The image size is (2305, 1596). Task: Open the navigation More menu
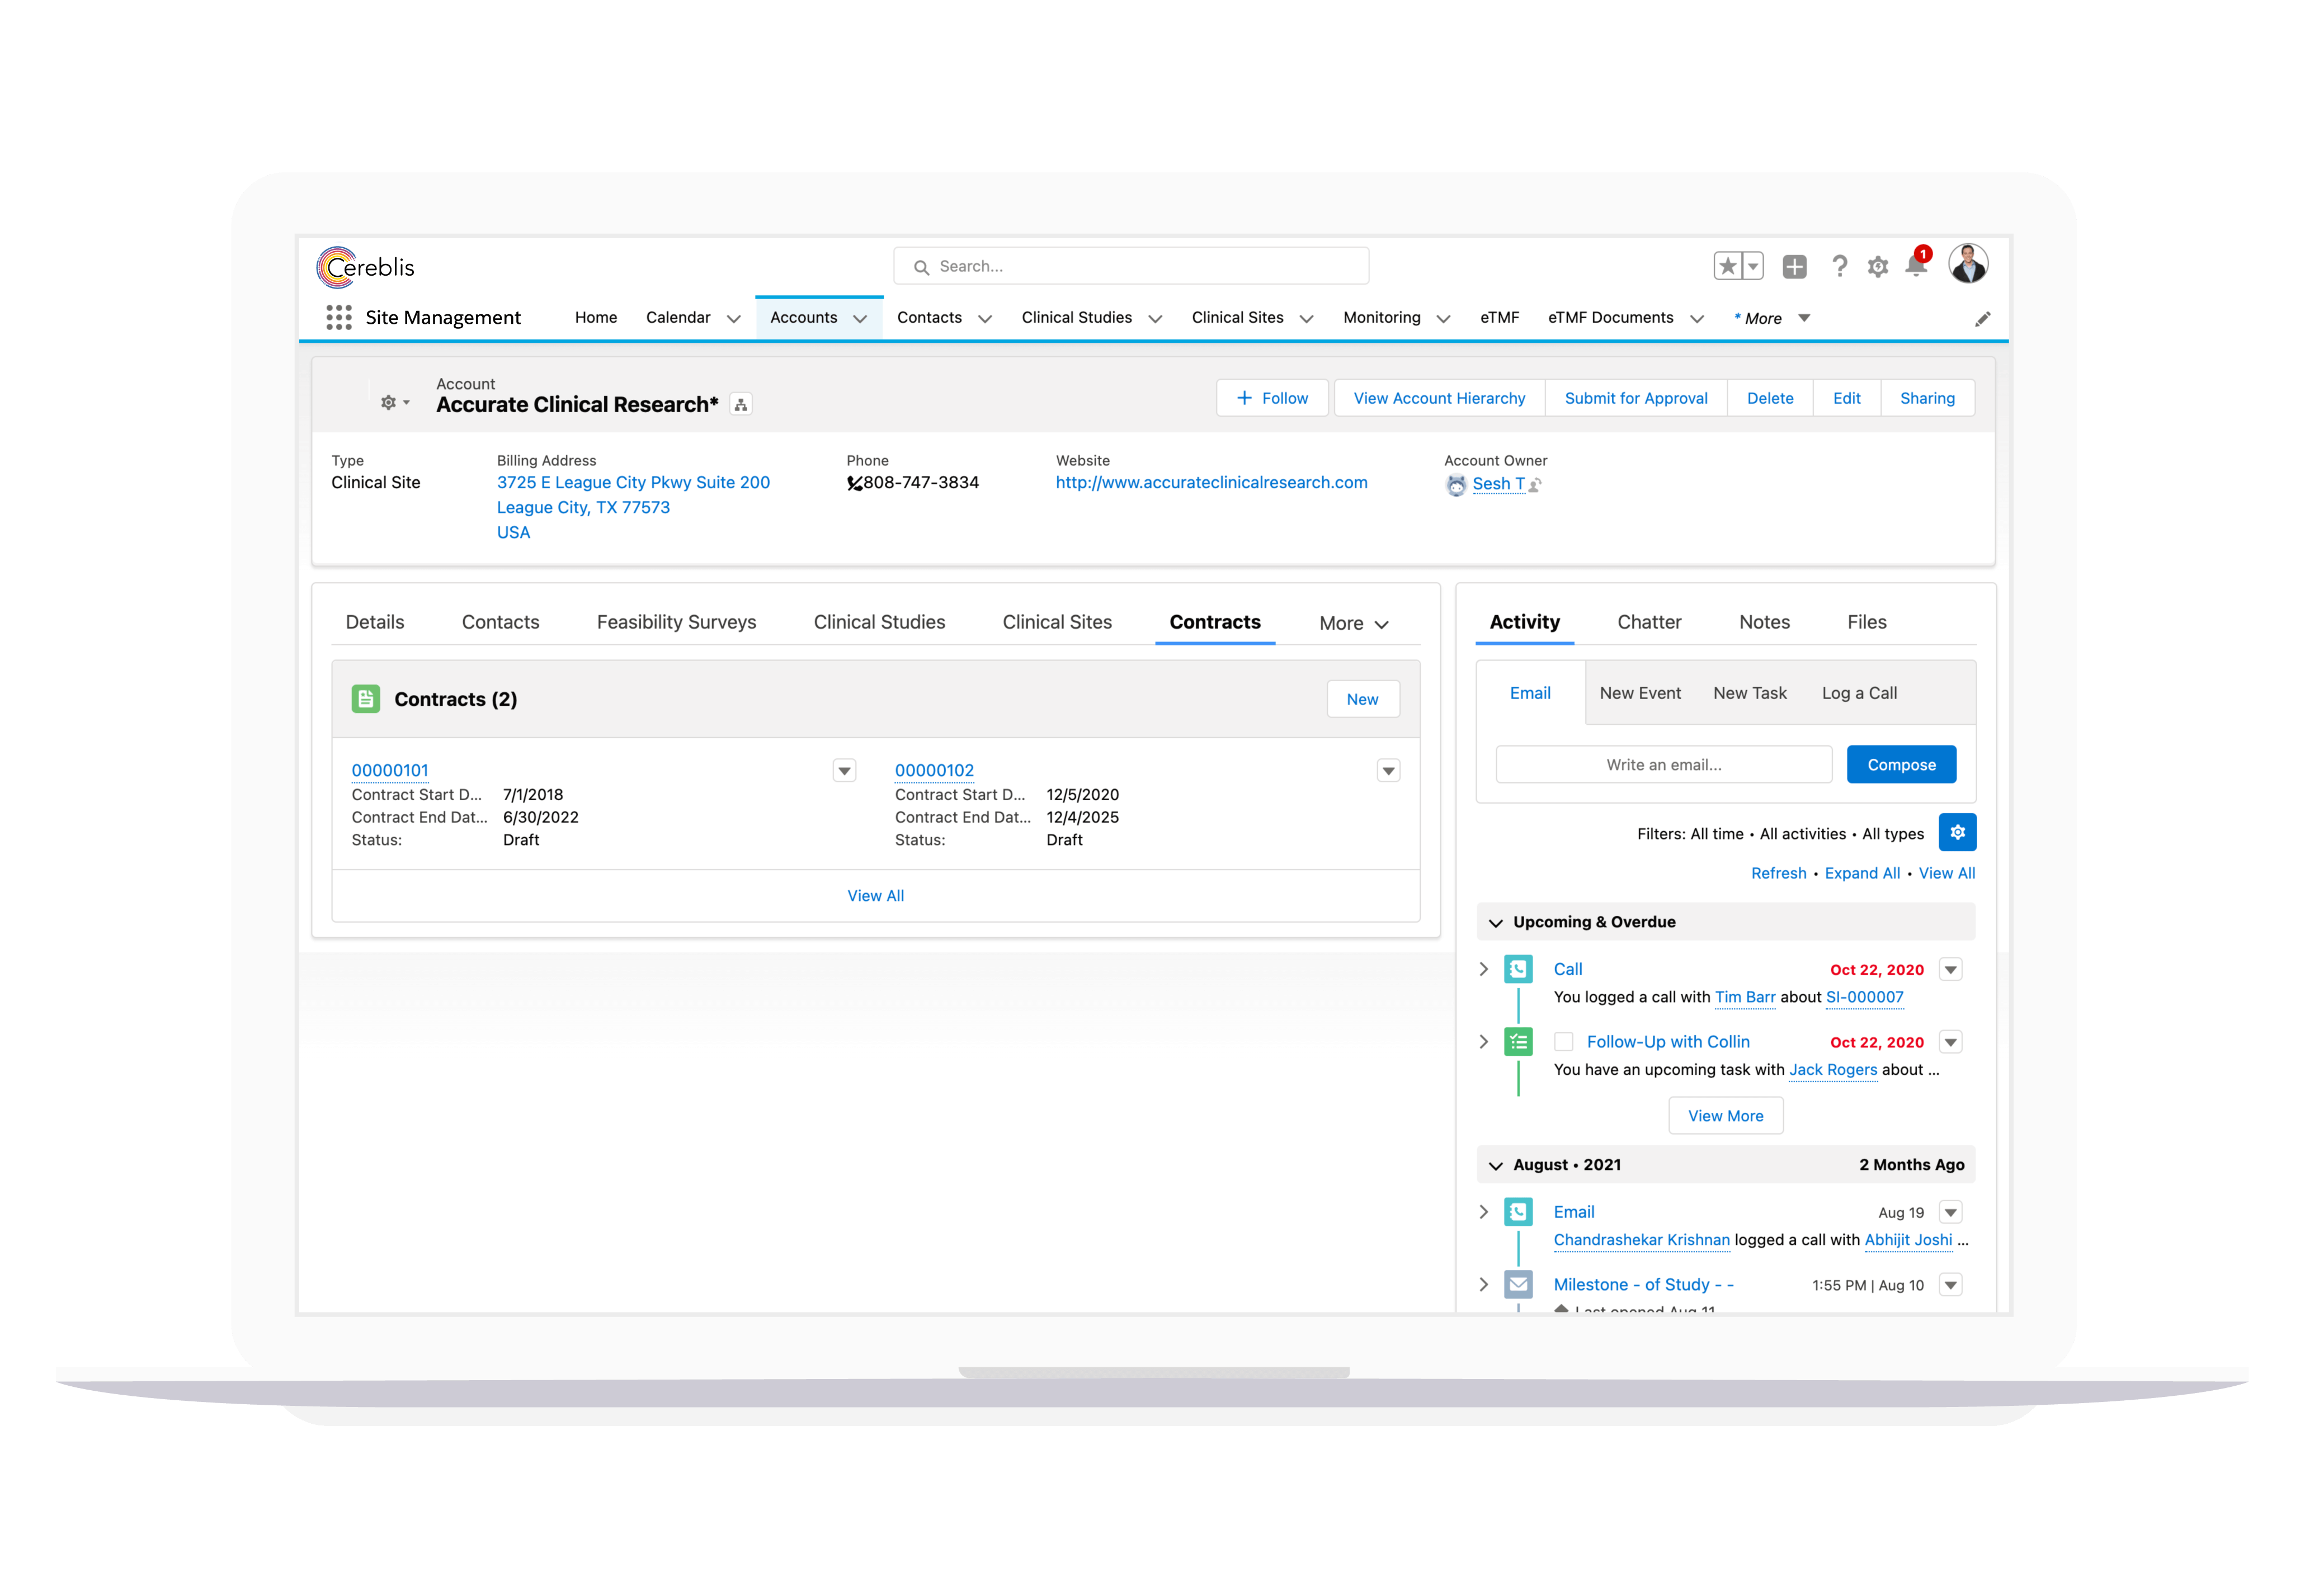click(x=1772, y=318)
